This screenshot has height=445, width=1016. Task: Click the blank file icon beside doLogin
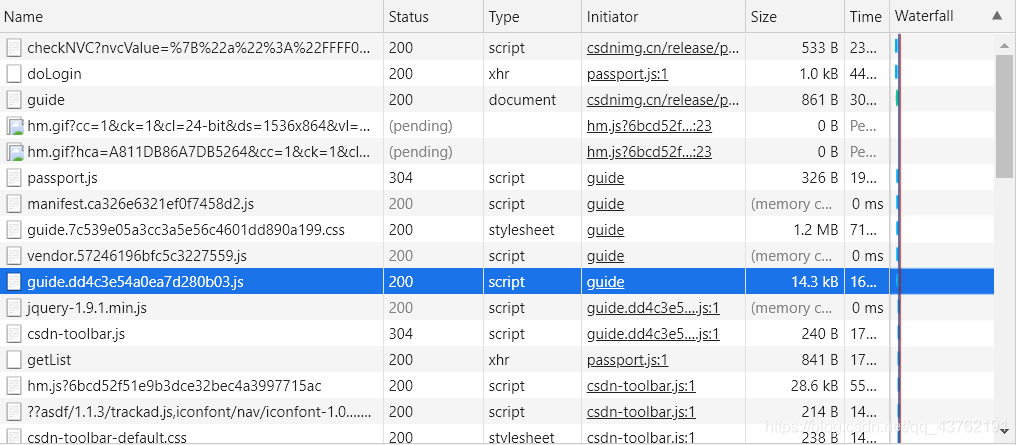click(14, 74)
